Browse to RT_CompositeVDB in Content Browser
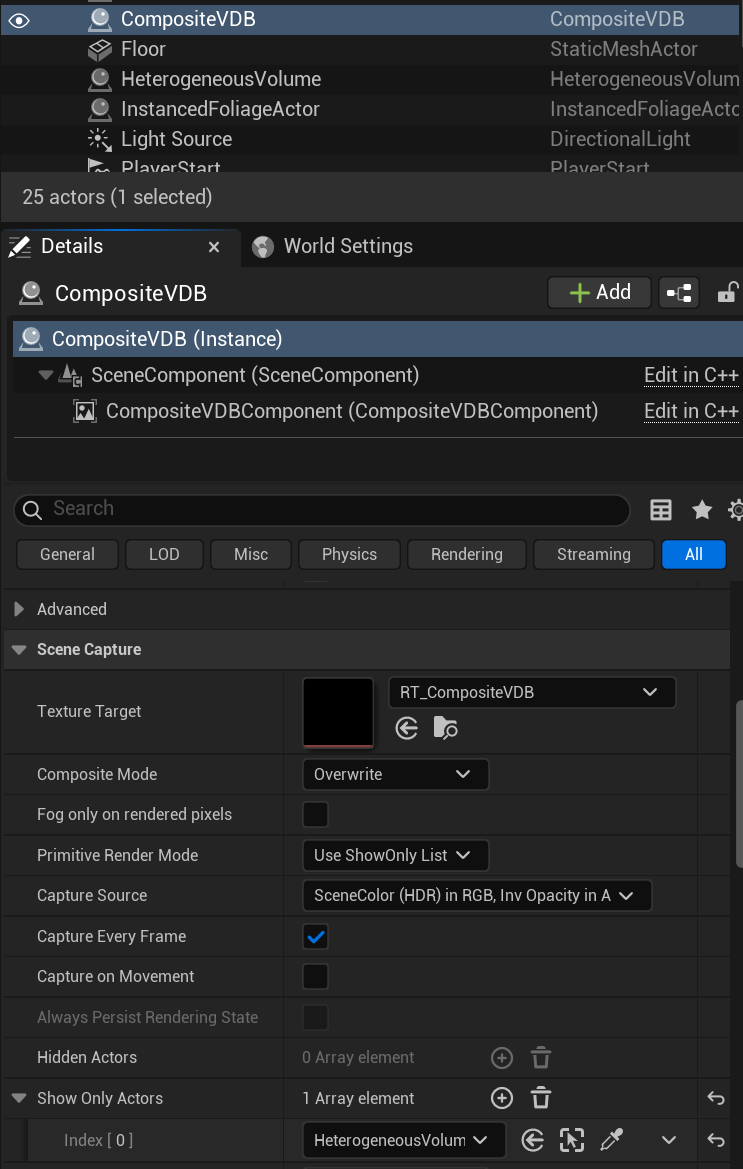 (x=446, y=728)
